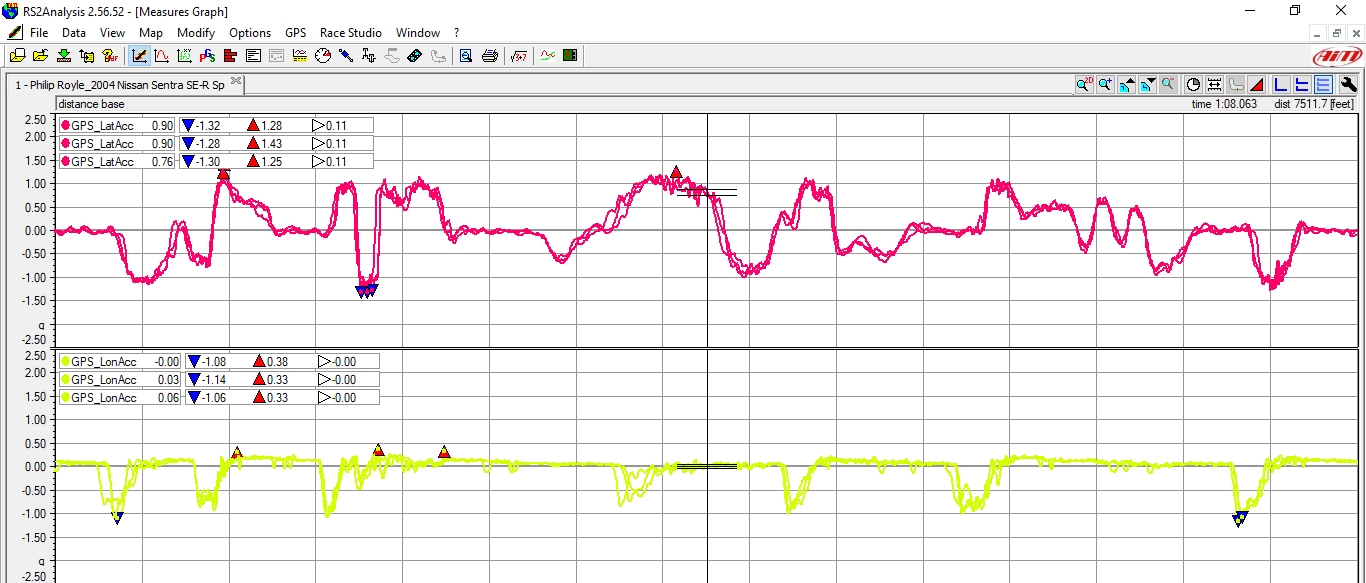
Task: Click the GPS_LonAcc max value 0.38
Action: click(279, 362)
